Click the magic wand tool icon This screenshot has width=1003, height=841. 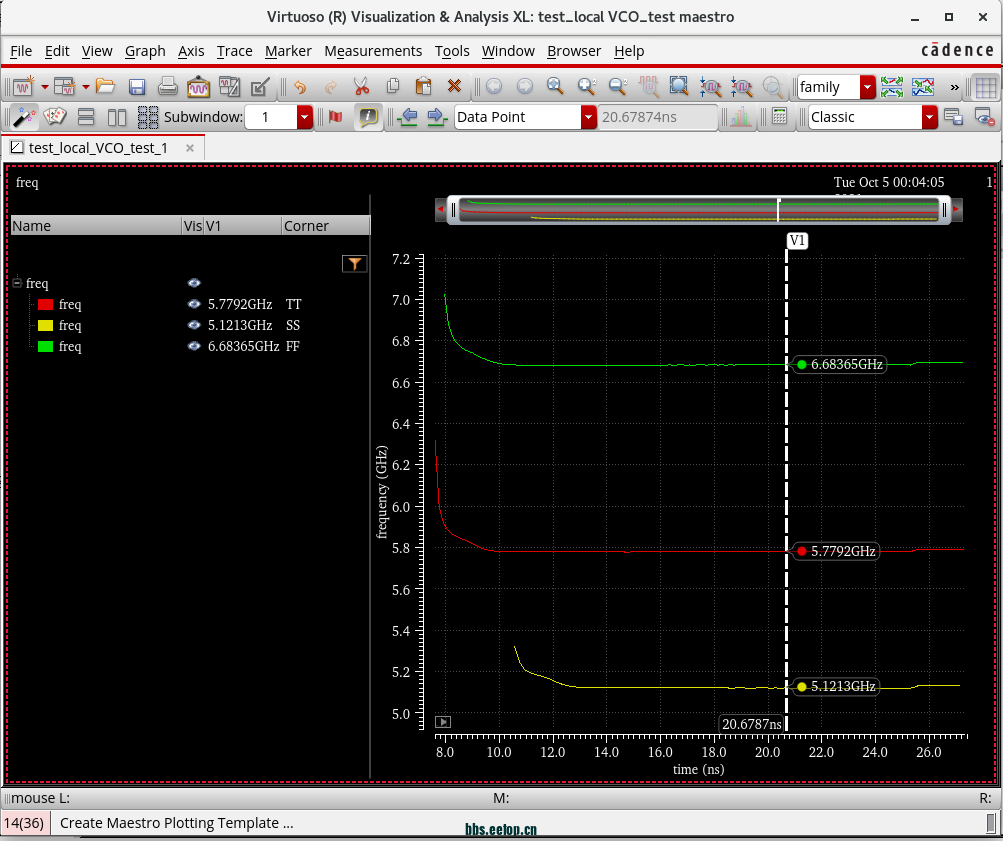(24, 117)
